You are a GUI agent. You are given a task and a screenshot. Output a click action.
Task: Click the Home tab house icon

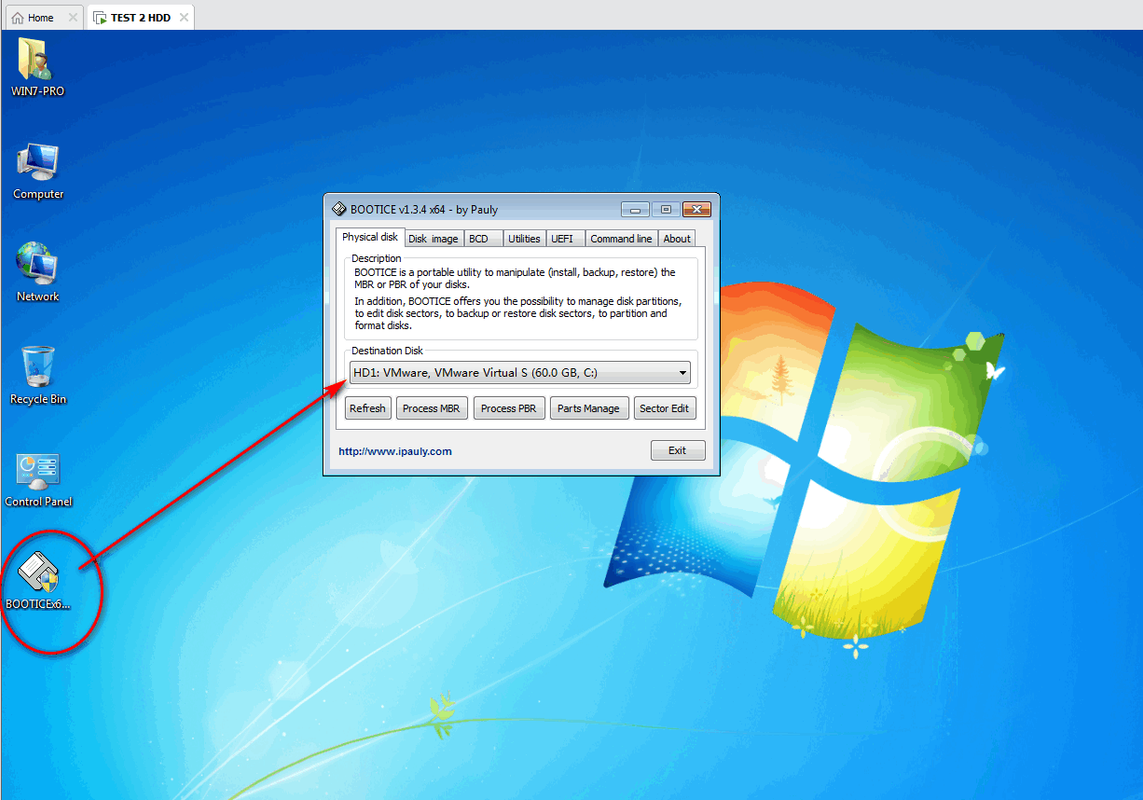[x=17, y=18]
